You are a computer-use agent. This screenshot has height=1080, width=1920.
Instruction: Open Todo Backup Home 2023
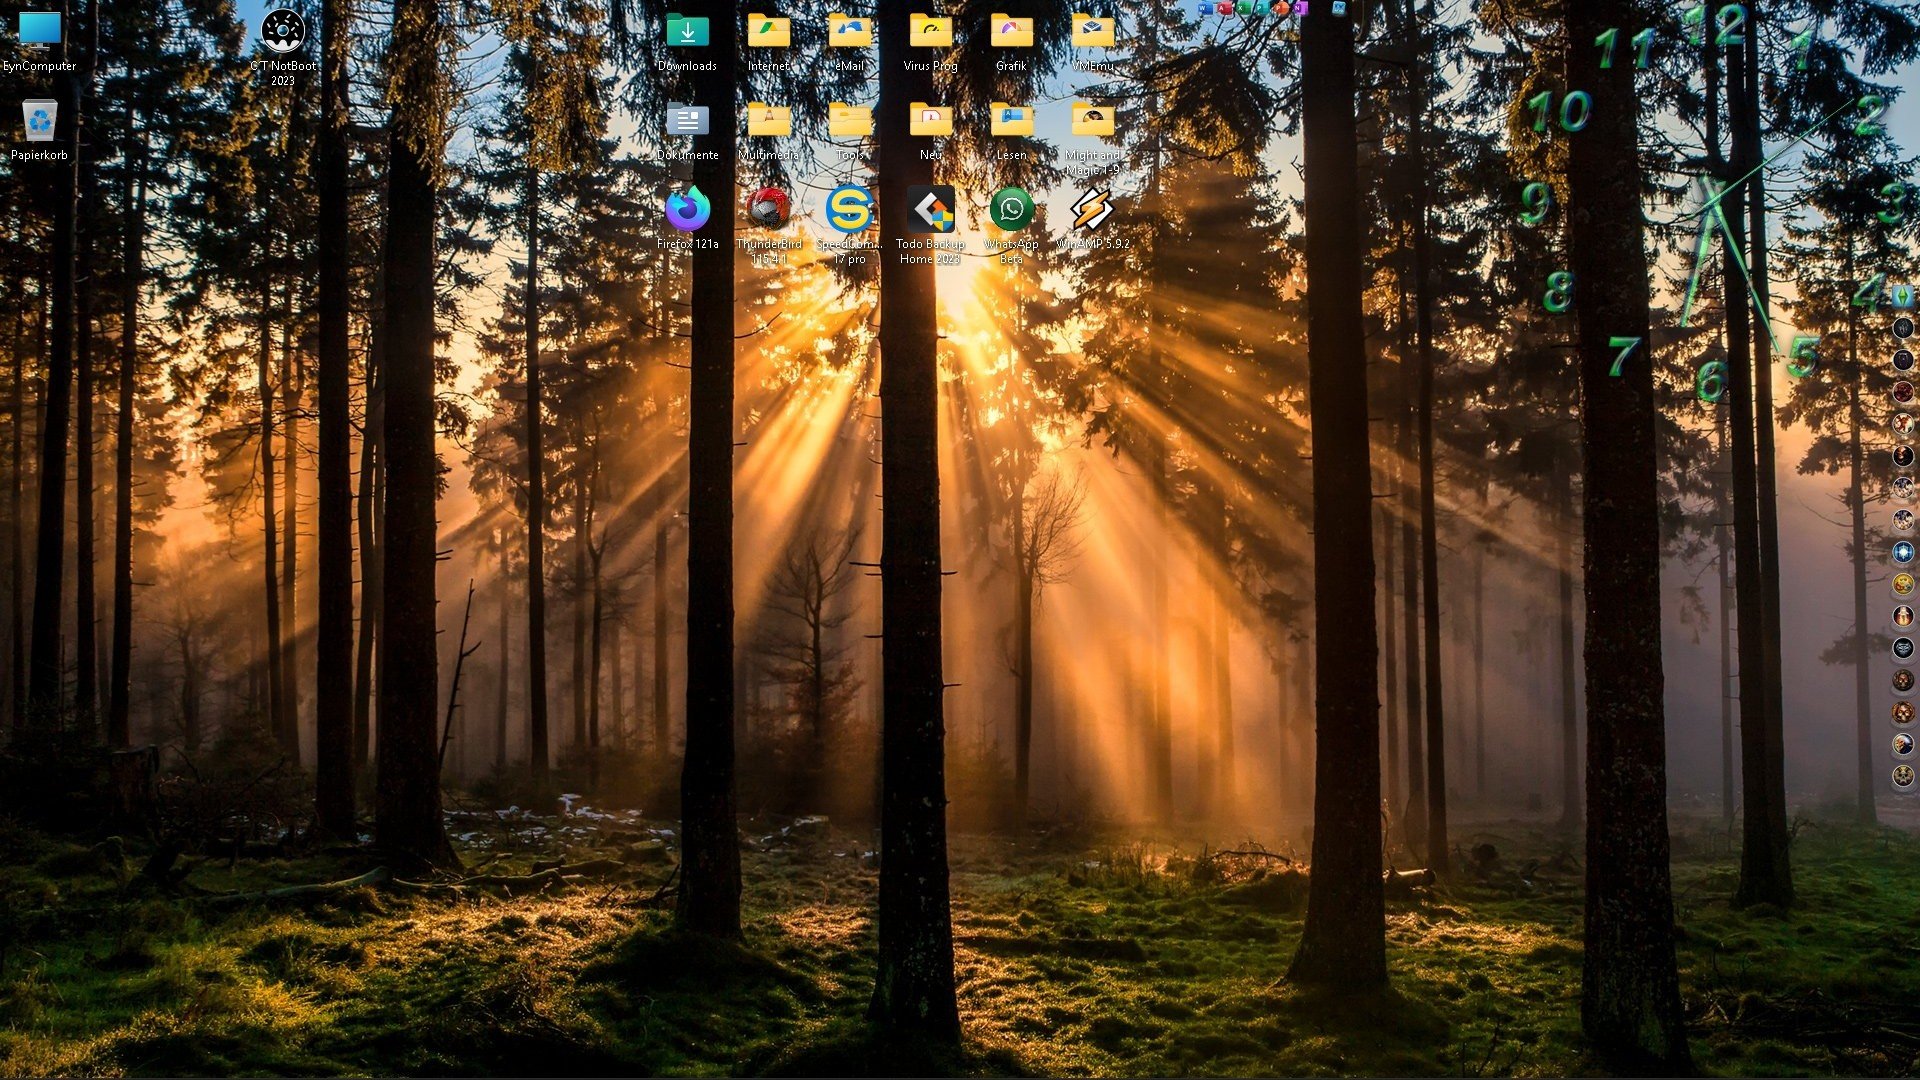930,211
